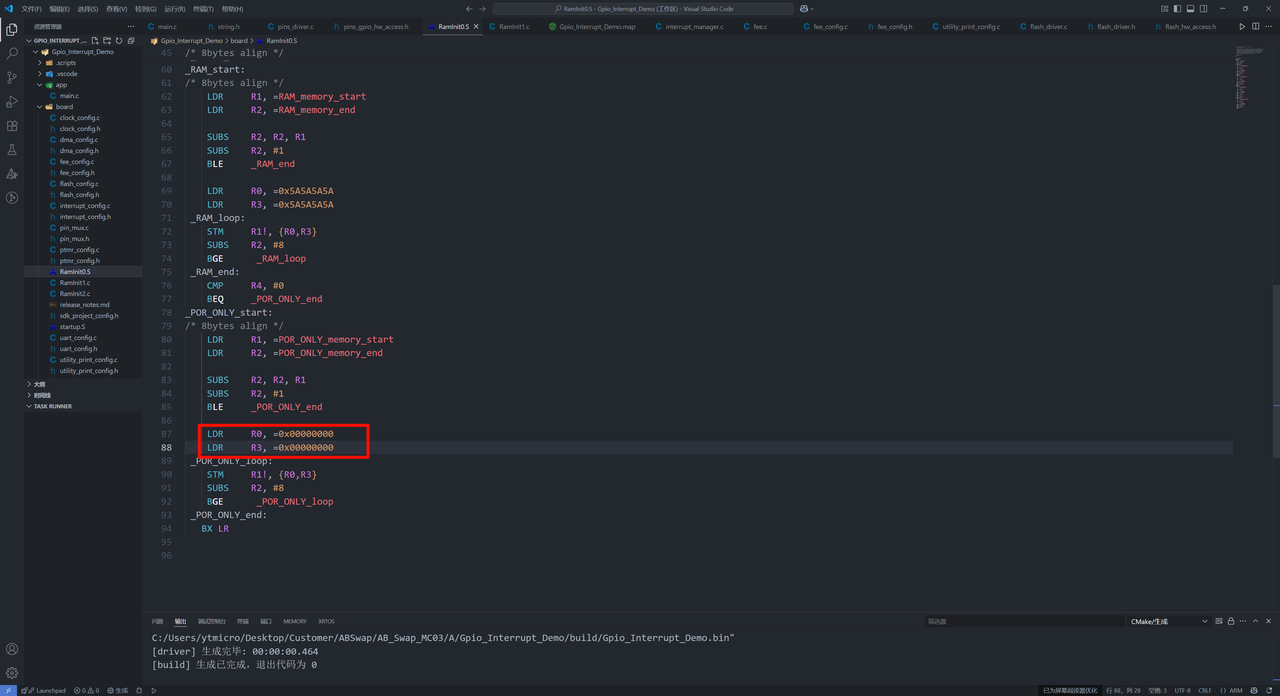Click the board breadcrumb segment
1280x696 pixels.
[x=240, y=41]
